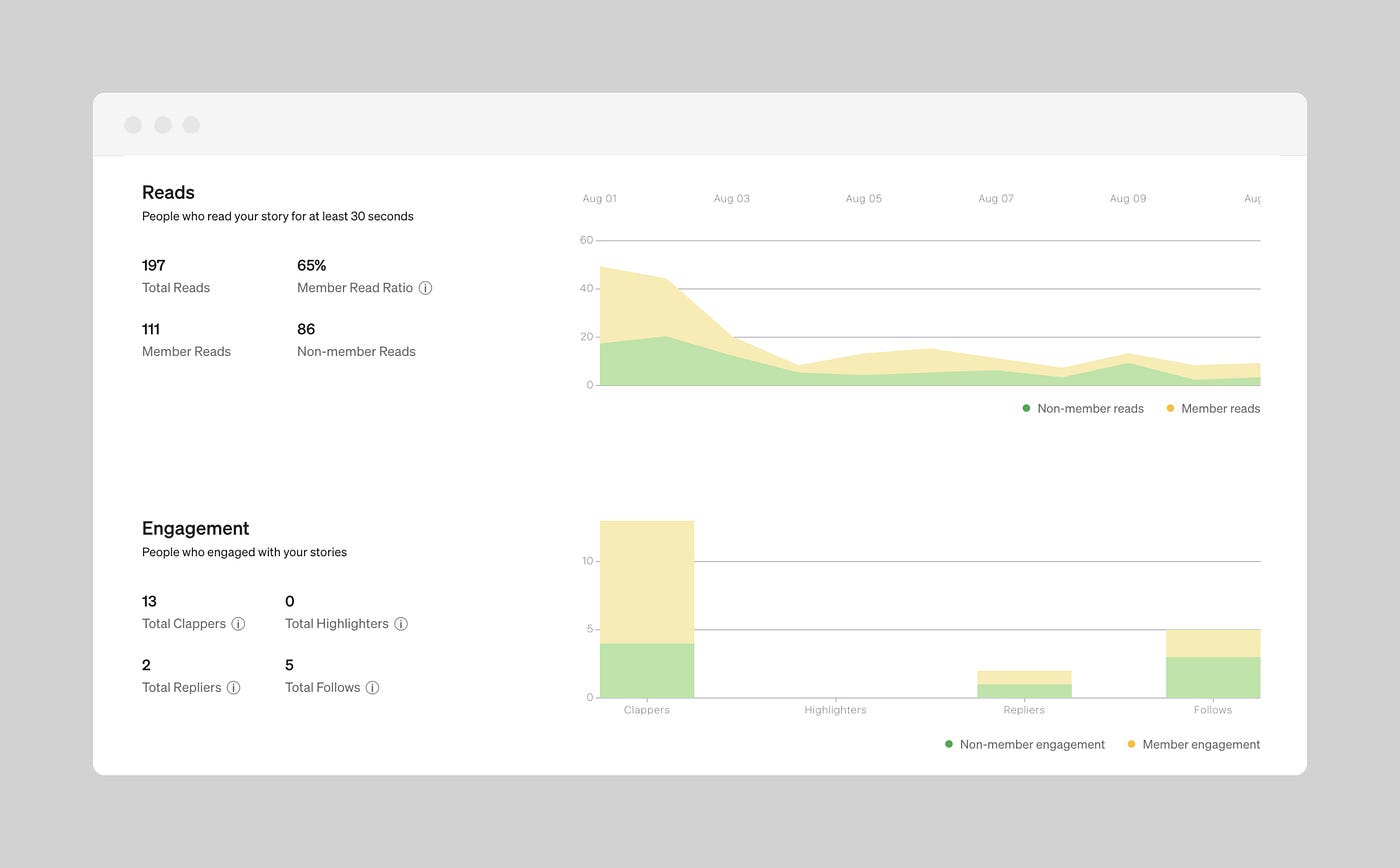1400x868 pixels.
Task: Select the Clappers bar in engagement chart
Action: click(647, 609)
